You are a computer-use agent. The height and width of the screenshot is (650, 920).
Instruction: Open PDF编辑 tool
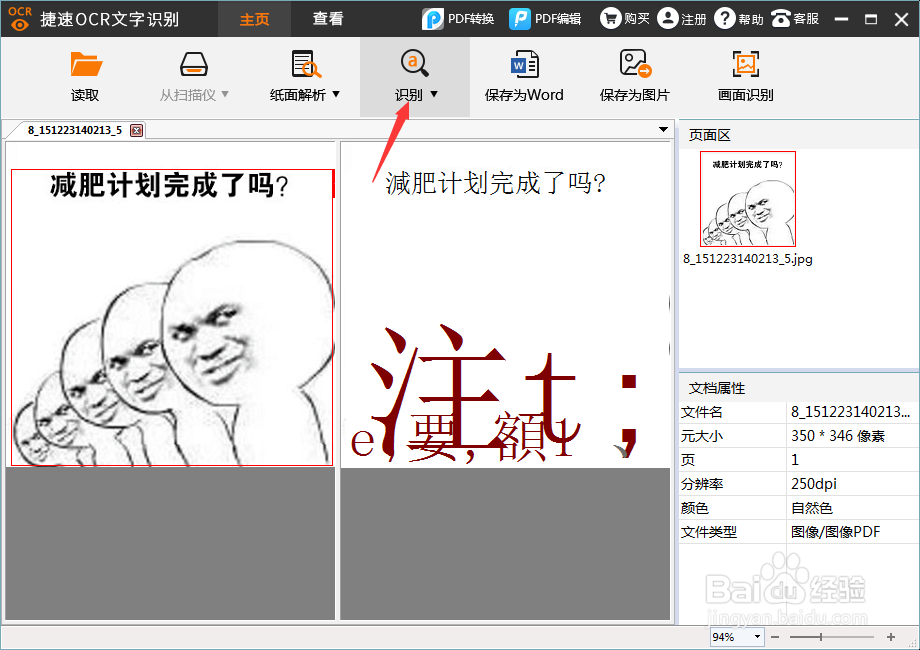[545, 19]
